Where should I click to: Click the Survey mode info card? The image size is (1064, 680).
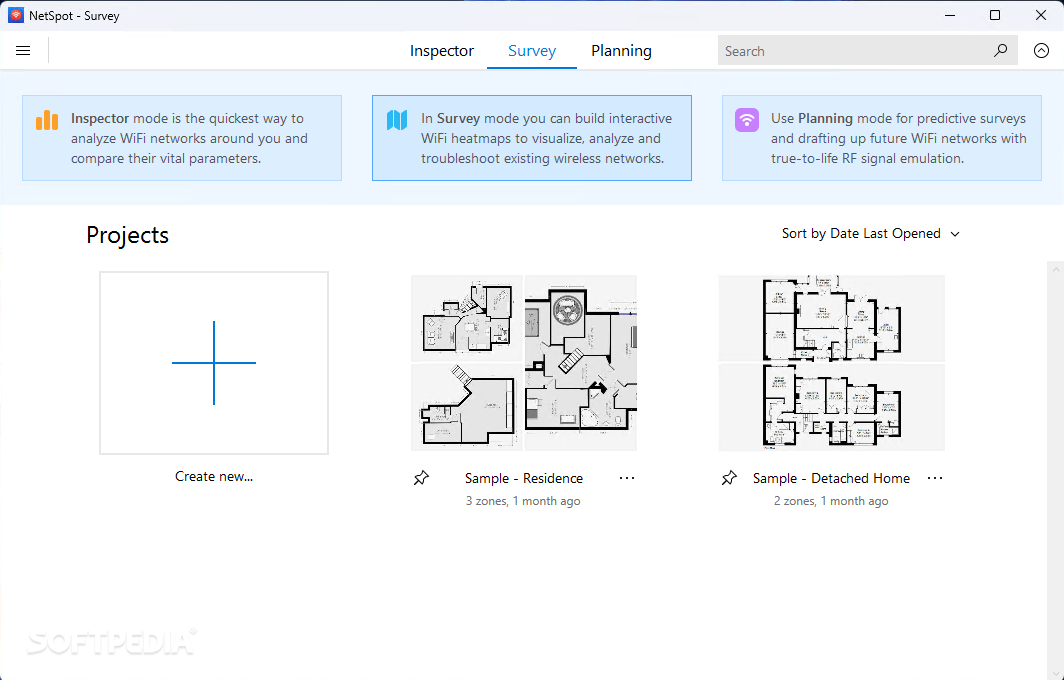click(x=532, y=138)
